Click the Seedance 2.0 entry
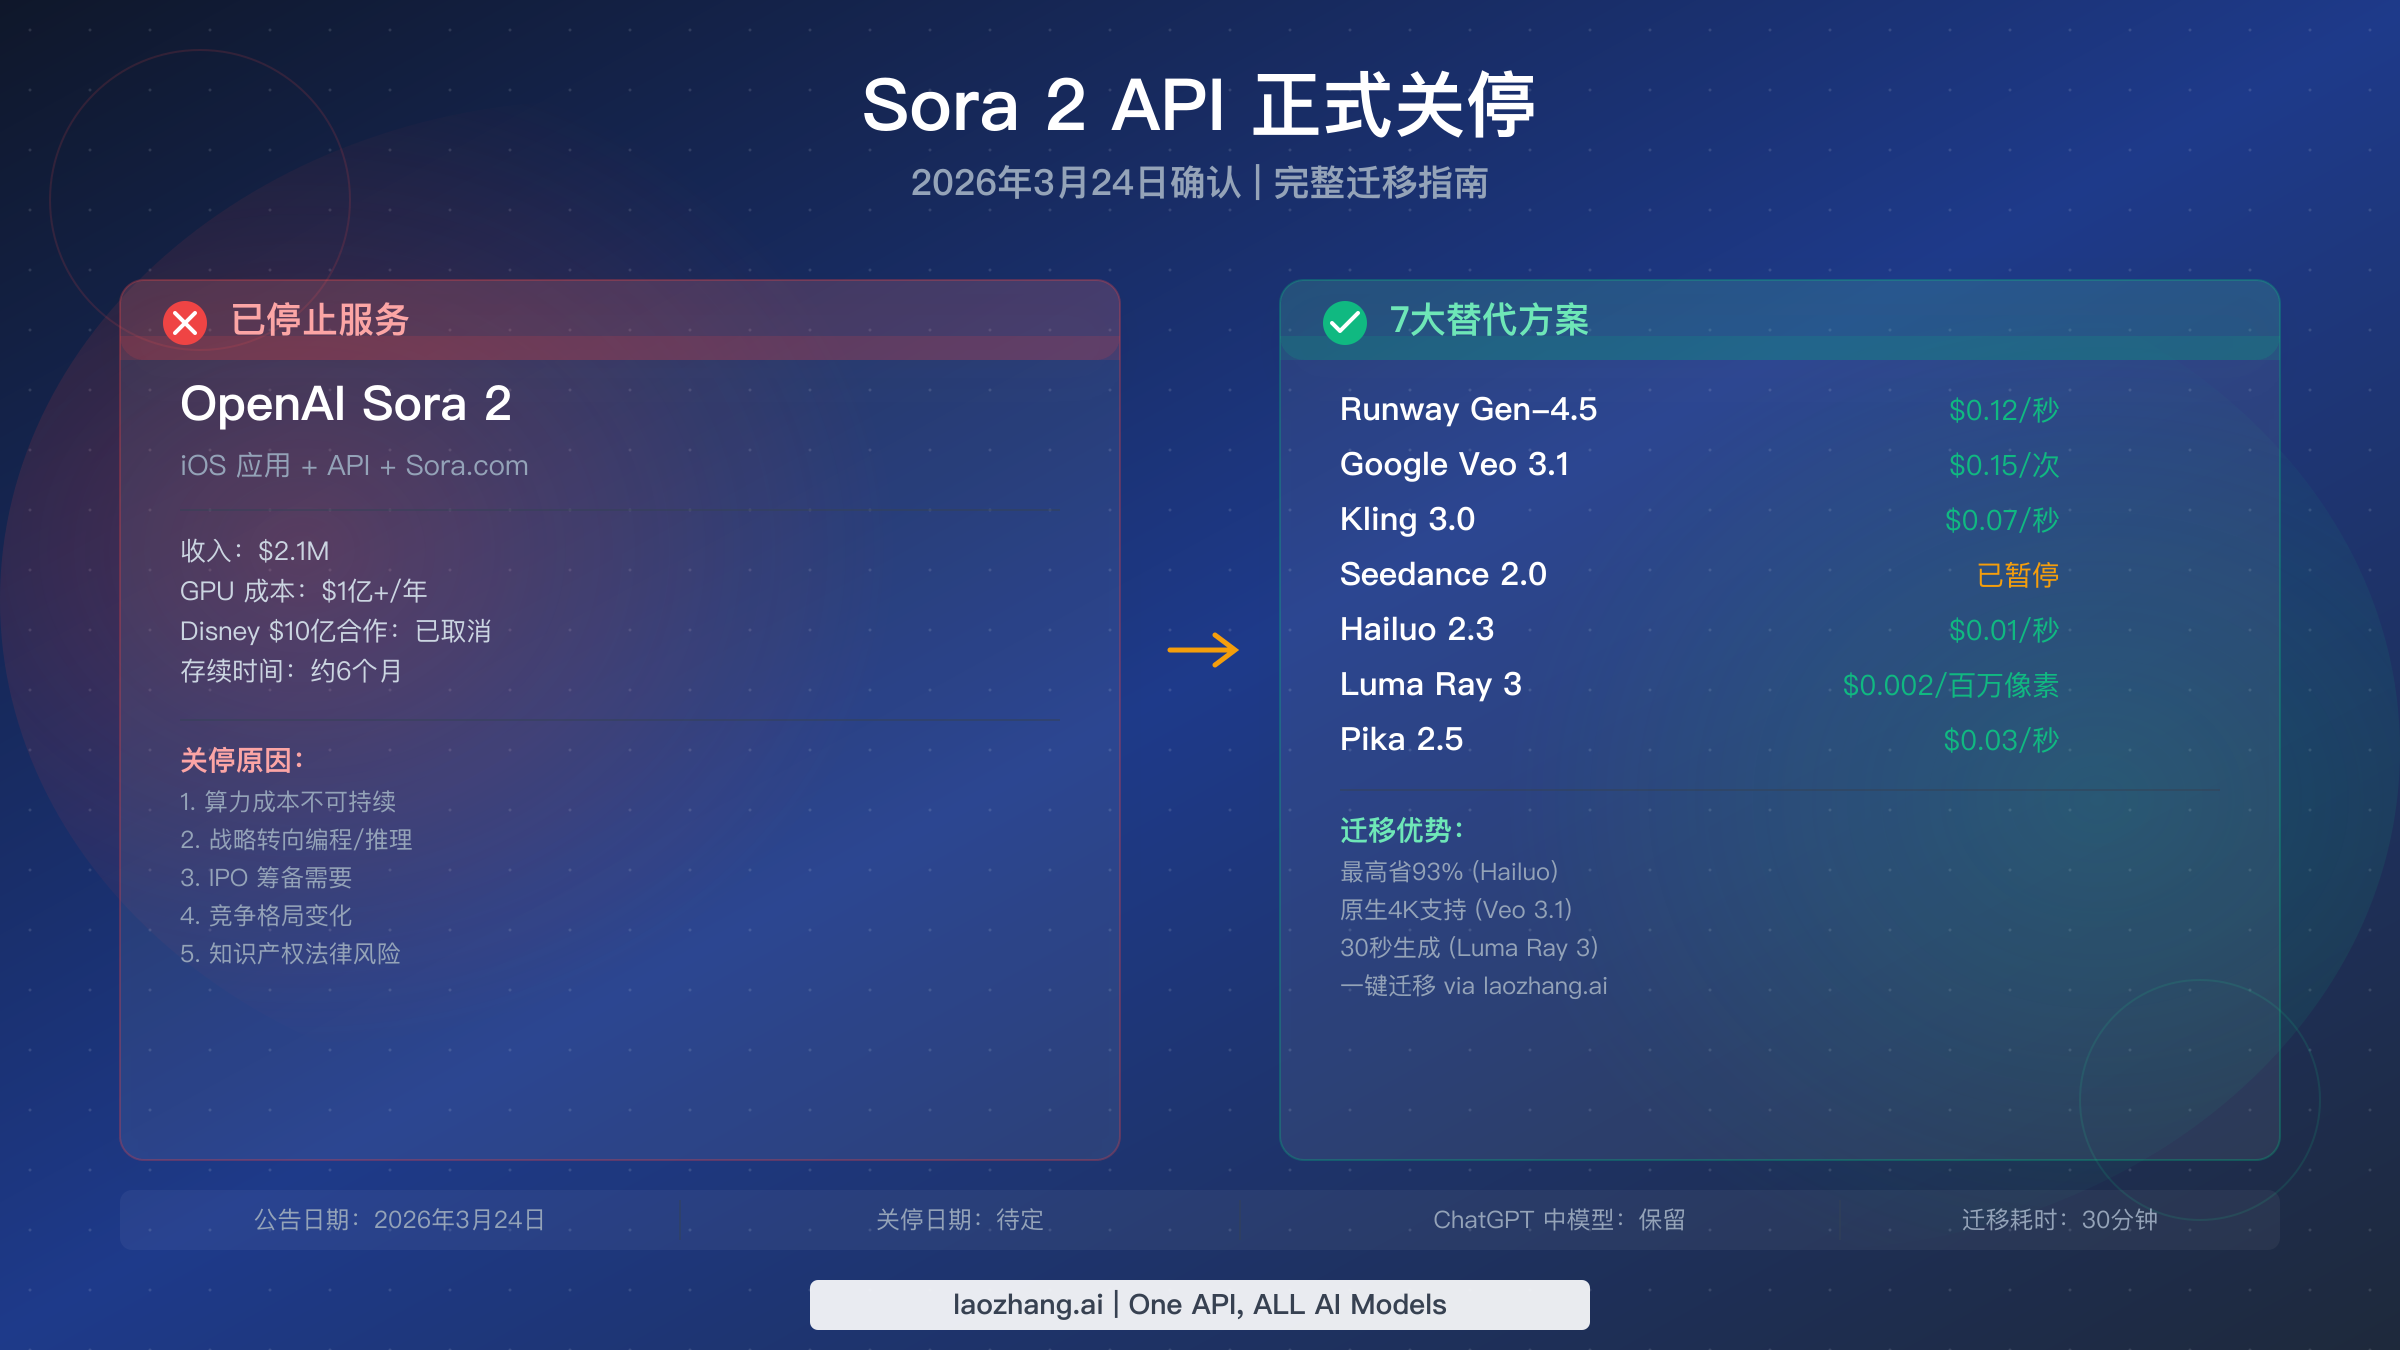 (x=1443, y=574)
